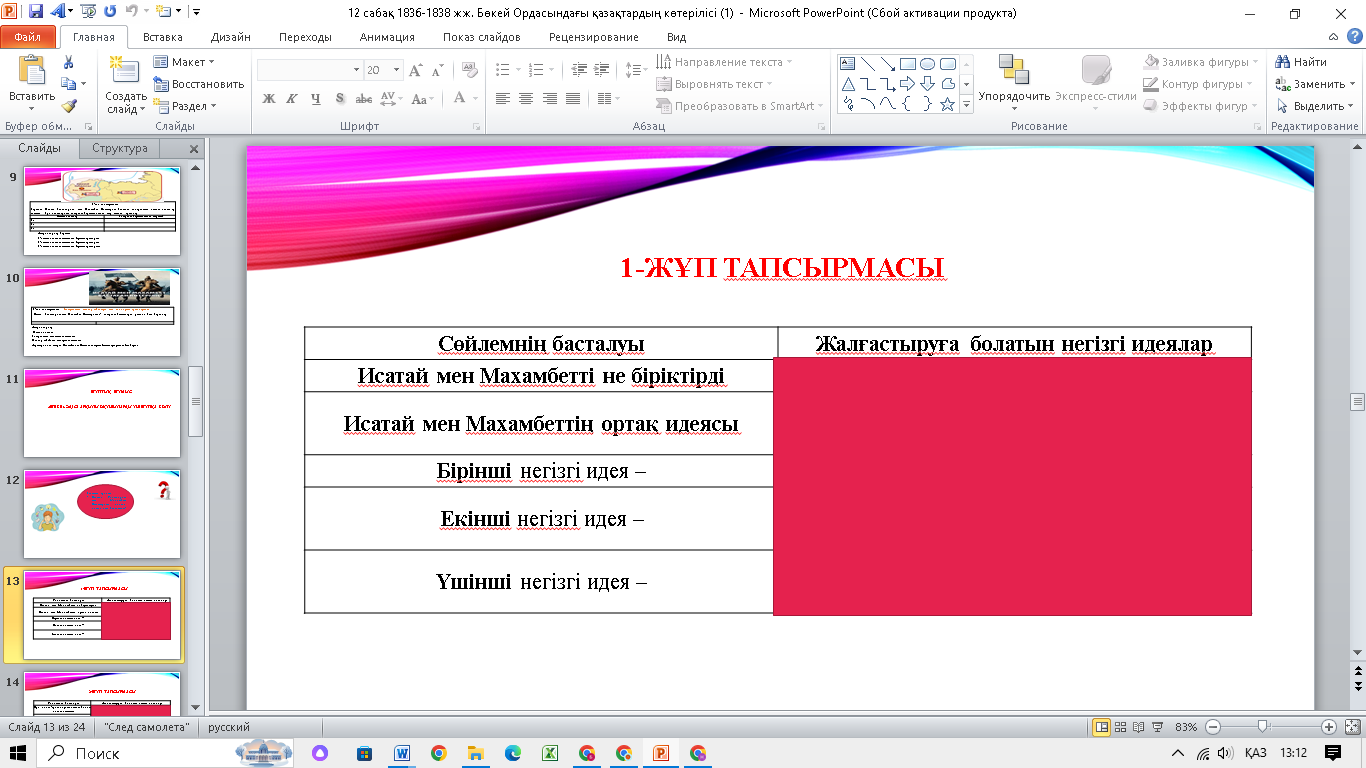Open the Windows Start menu
The width and height of the screenshot is (1366, 768).
19,753
